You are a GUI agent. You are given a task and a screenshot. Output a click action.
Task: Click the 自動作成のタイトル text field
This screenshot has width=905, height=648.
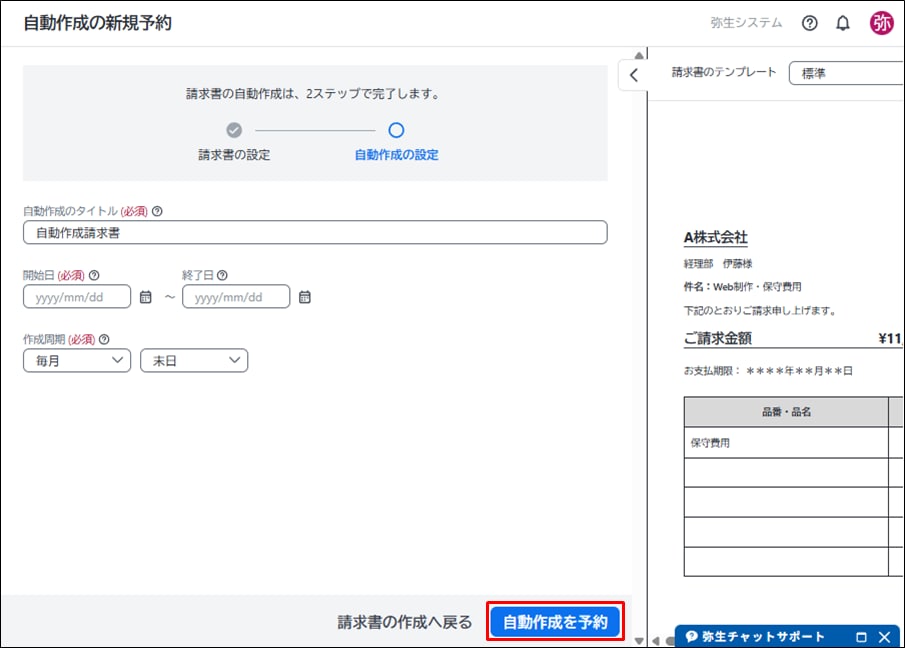point(315,232)
